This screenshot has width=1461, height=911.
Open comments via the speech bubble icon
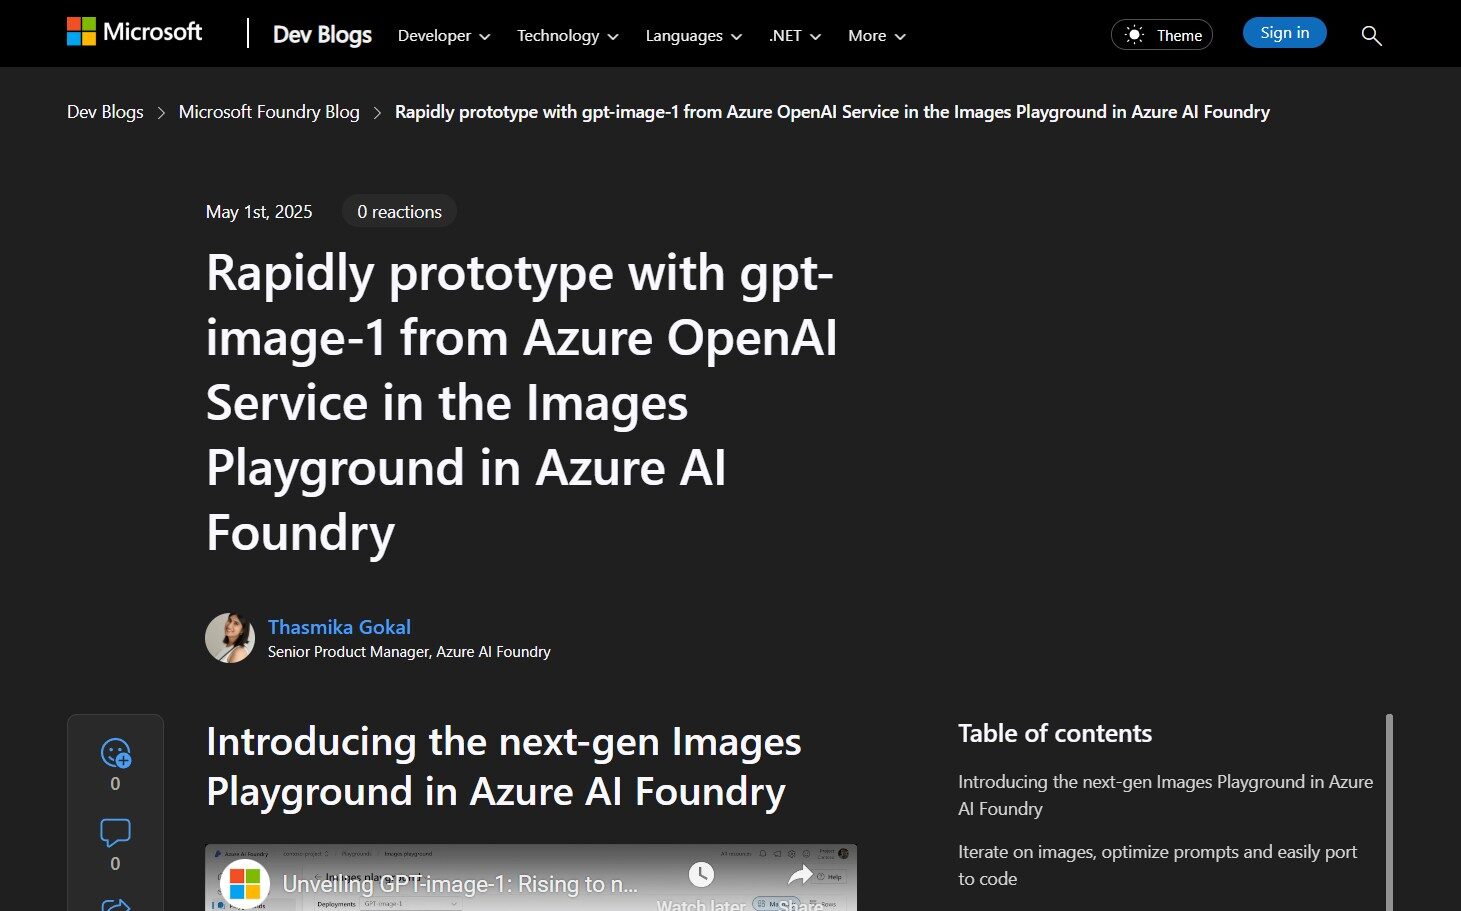[115, 832]
